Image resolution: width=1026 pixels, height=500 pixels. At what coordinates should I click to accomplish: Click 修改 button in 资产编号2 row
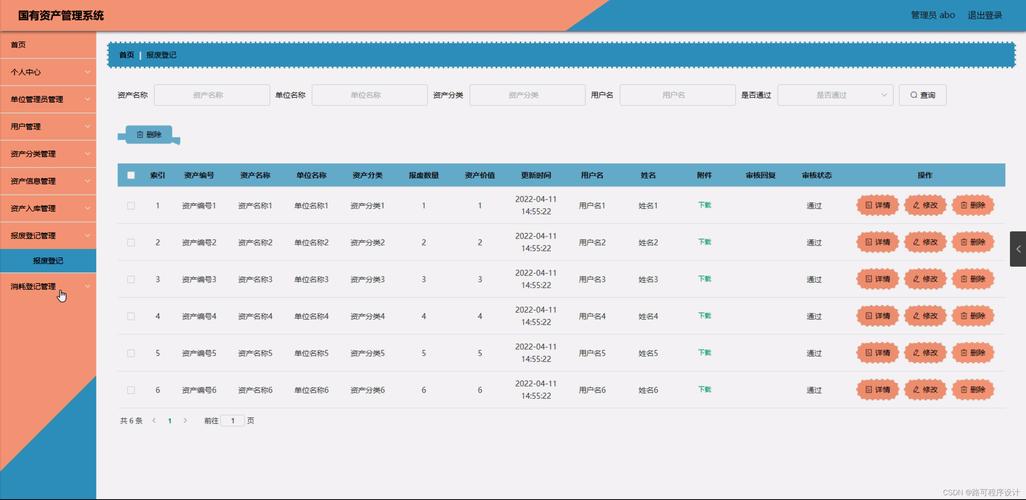[925, 242]
